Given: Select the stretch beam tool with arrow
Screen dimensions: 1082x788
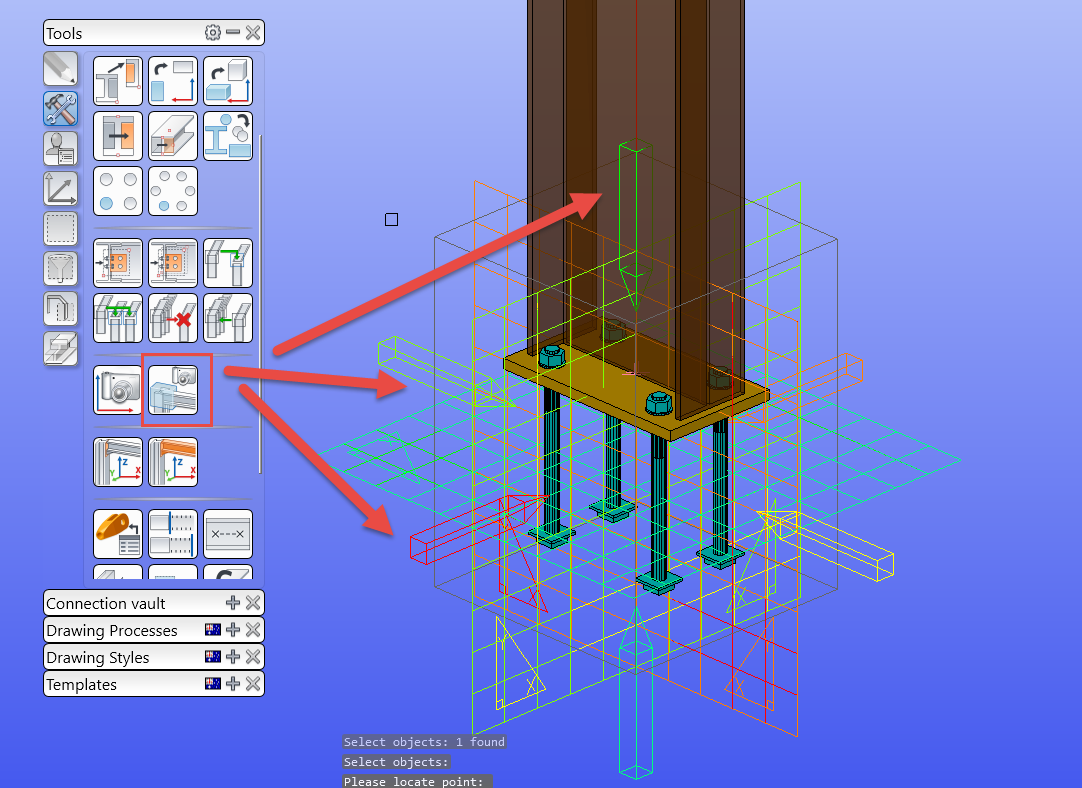Looking at the screenshot, I should (x=117, y=80).
